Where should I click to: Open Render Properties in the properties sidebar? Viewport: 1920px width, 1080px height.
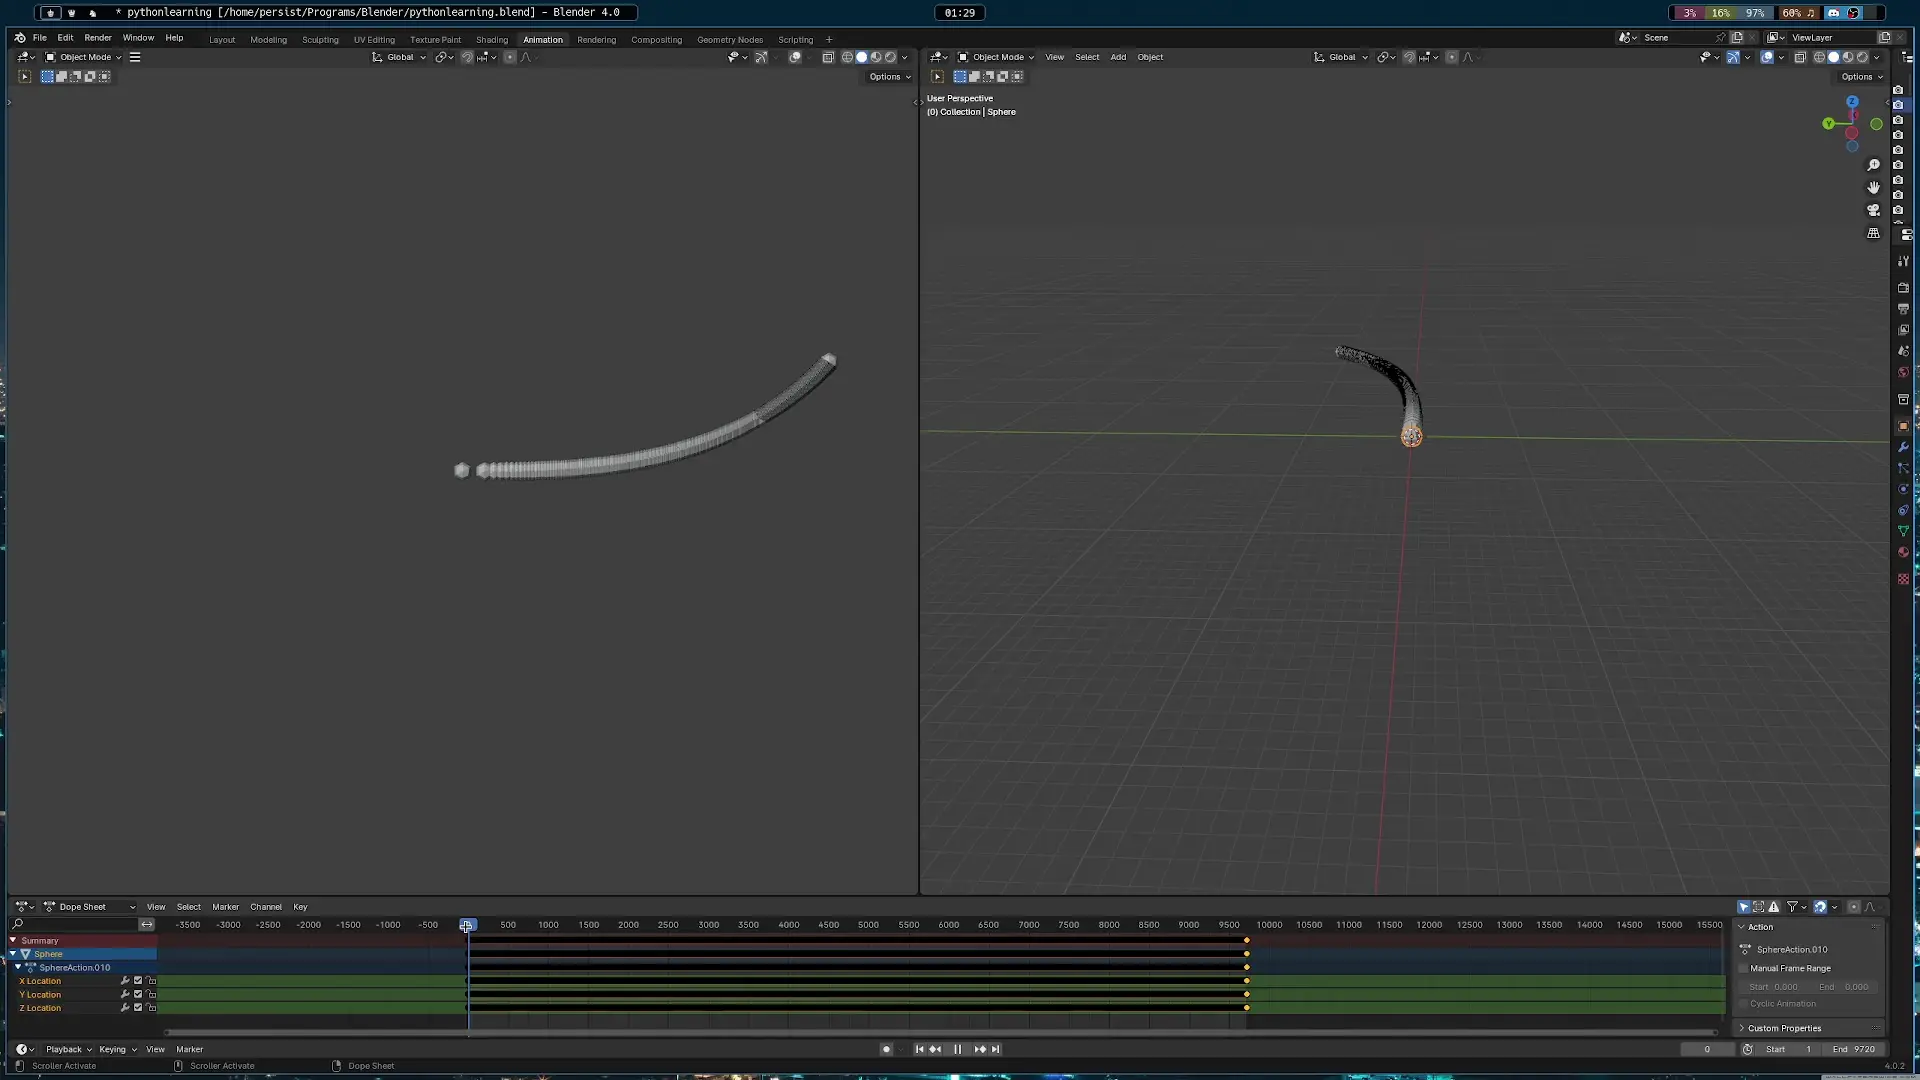[x=1904, y=287]
